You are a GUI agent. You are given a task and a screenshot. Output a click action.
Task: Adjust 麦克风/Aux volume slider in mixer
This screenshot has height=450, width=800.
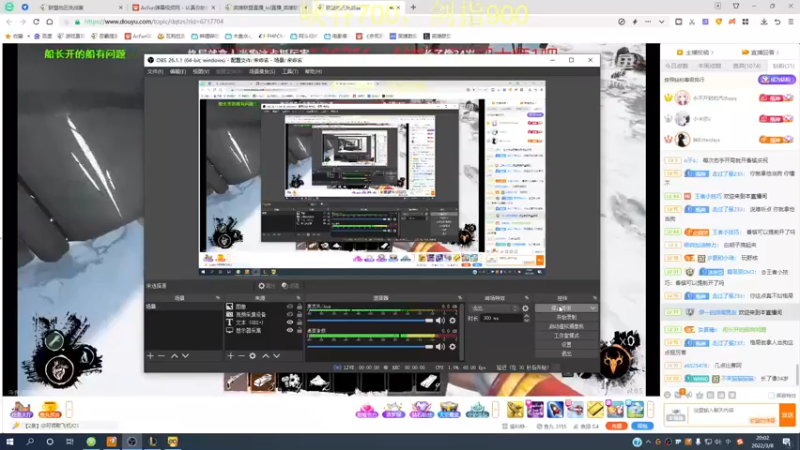coord(370,320)
